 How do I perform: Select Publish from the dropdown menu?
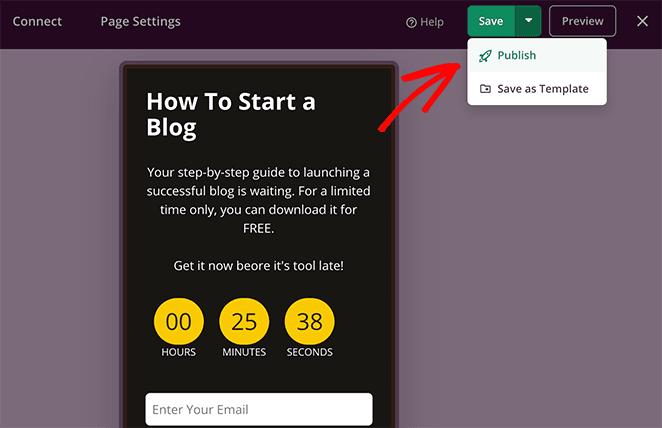point(537,55)
